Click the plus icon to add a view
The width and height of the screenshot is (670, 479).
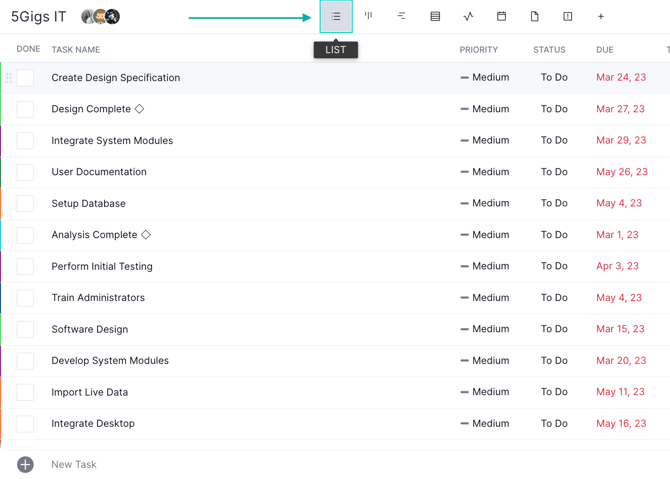[x=600, y=16]
